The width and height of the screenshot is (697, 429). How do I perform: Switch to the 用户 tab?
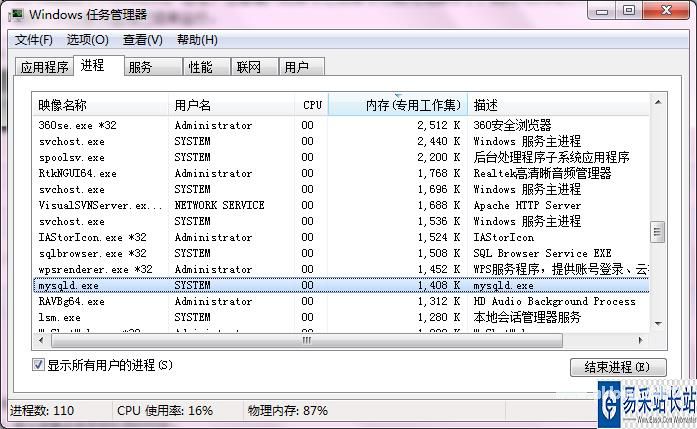point(301,67)
